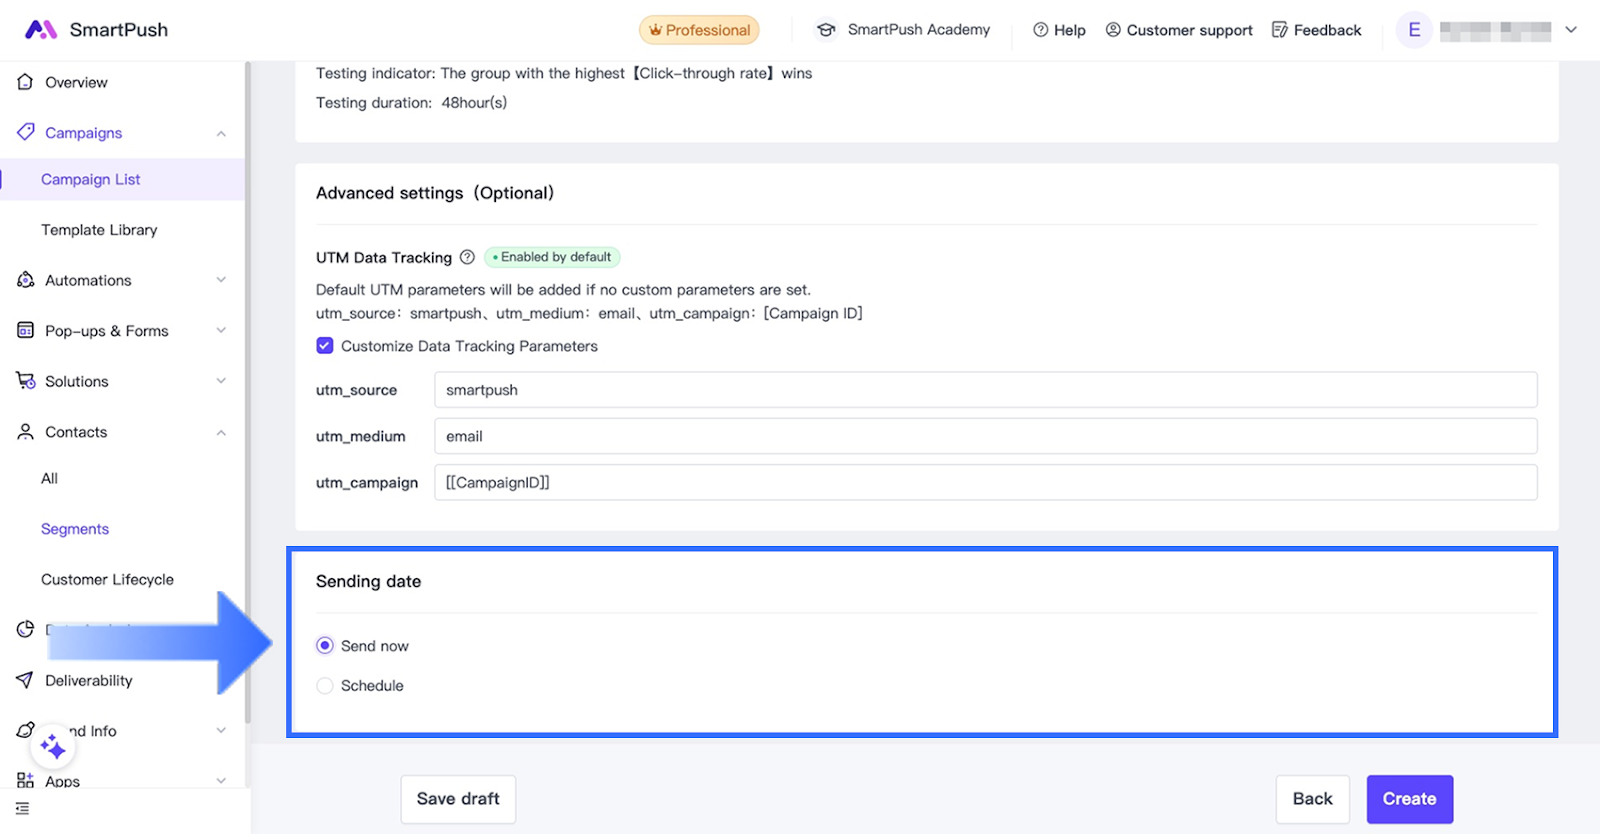Click the Feedback edit icon
This screenshot has width=1600, height=834.
(x=1279, y=30)
